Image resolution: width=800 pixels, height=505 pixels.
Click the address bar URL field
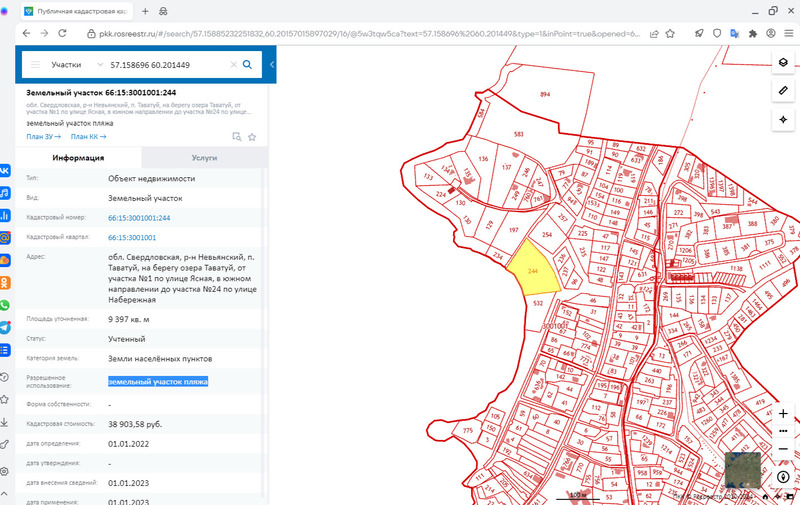pyautogui.click(x=369, y=34)
